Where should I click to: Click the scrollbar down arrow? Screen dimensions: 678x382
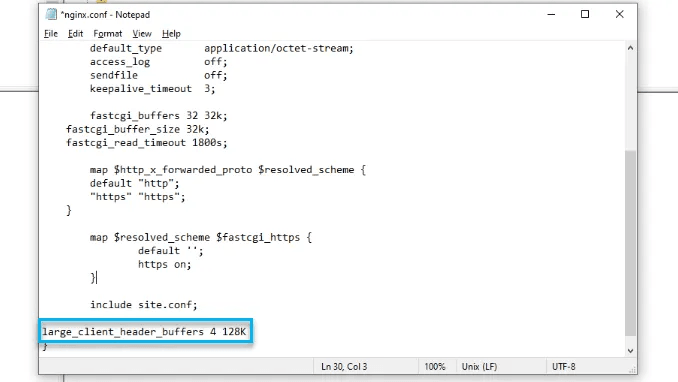click(x=630, y=351)
